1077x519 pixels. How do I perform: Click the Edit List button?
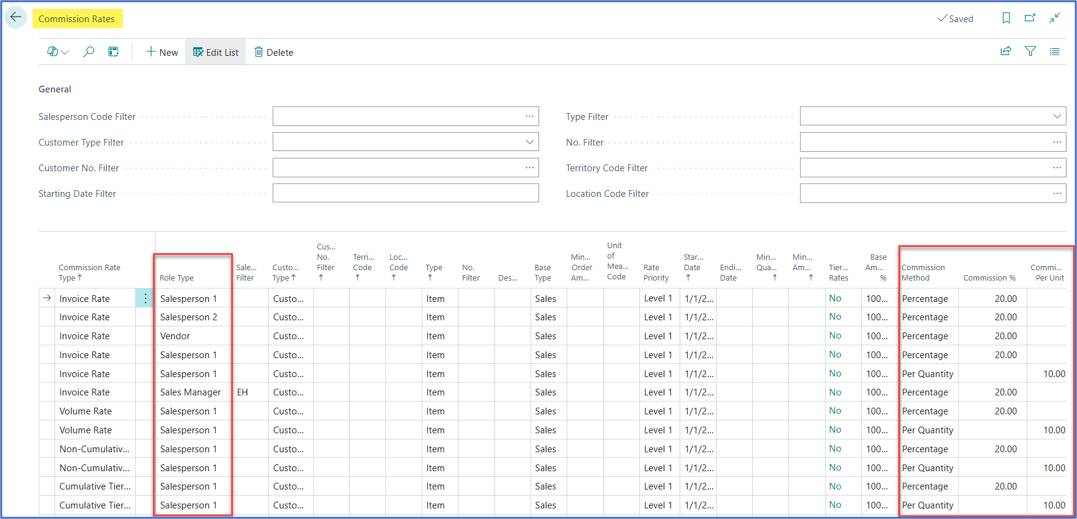pos(216,52)
